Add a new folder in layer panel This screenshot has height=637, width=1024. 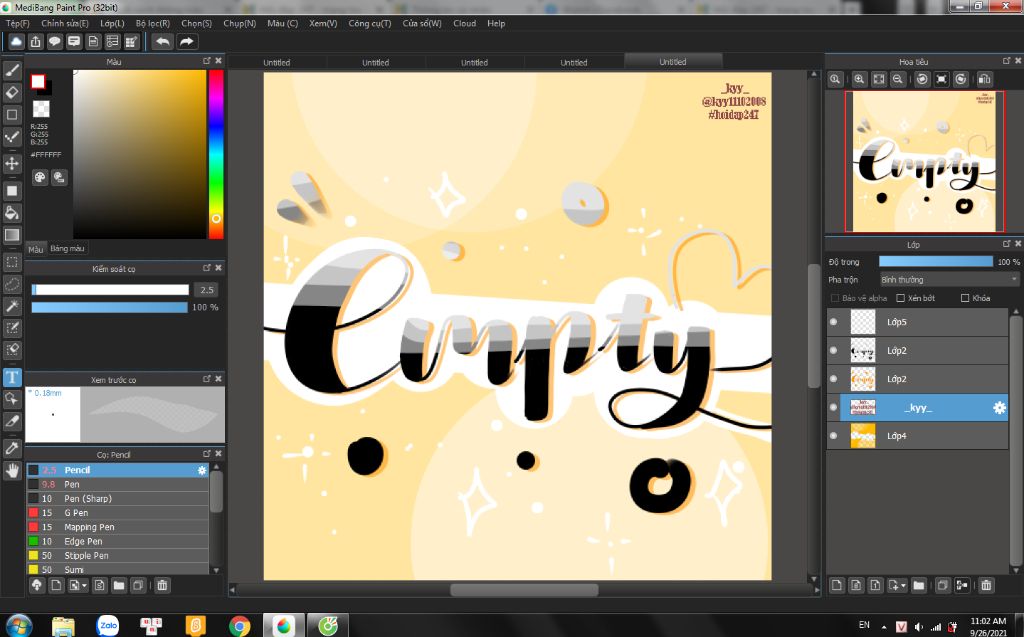point(918,585)
